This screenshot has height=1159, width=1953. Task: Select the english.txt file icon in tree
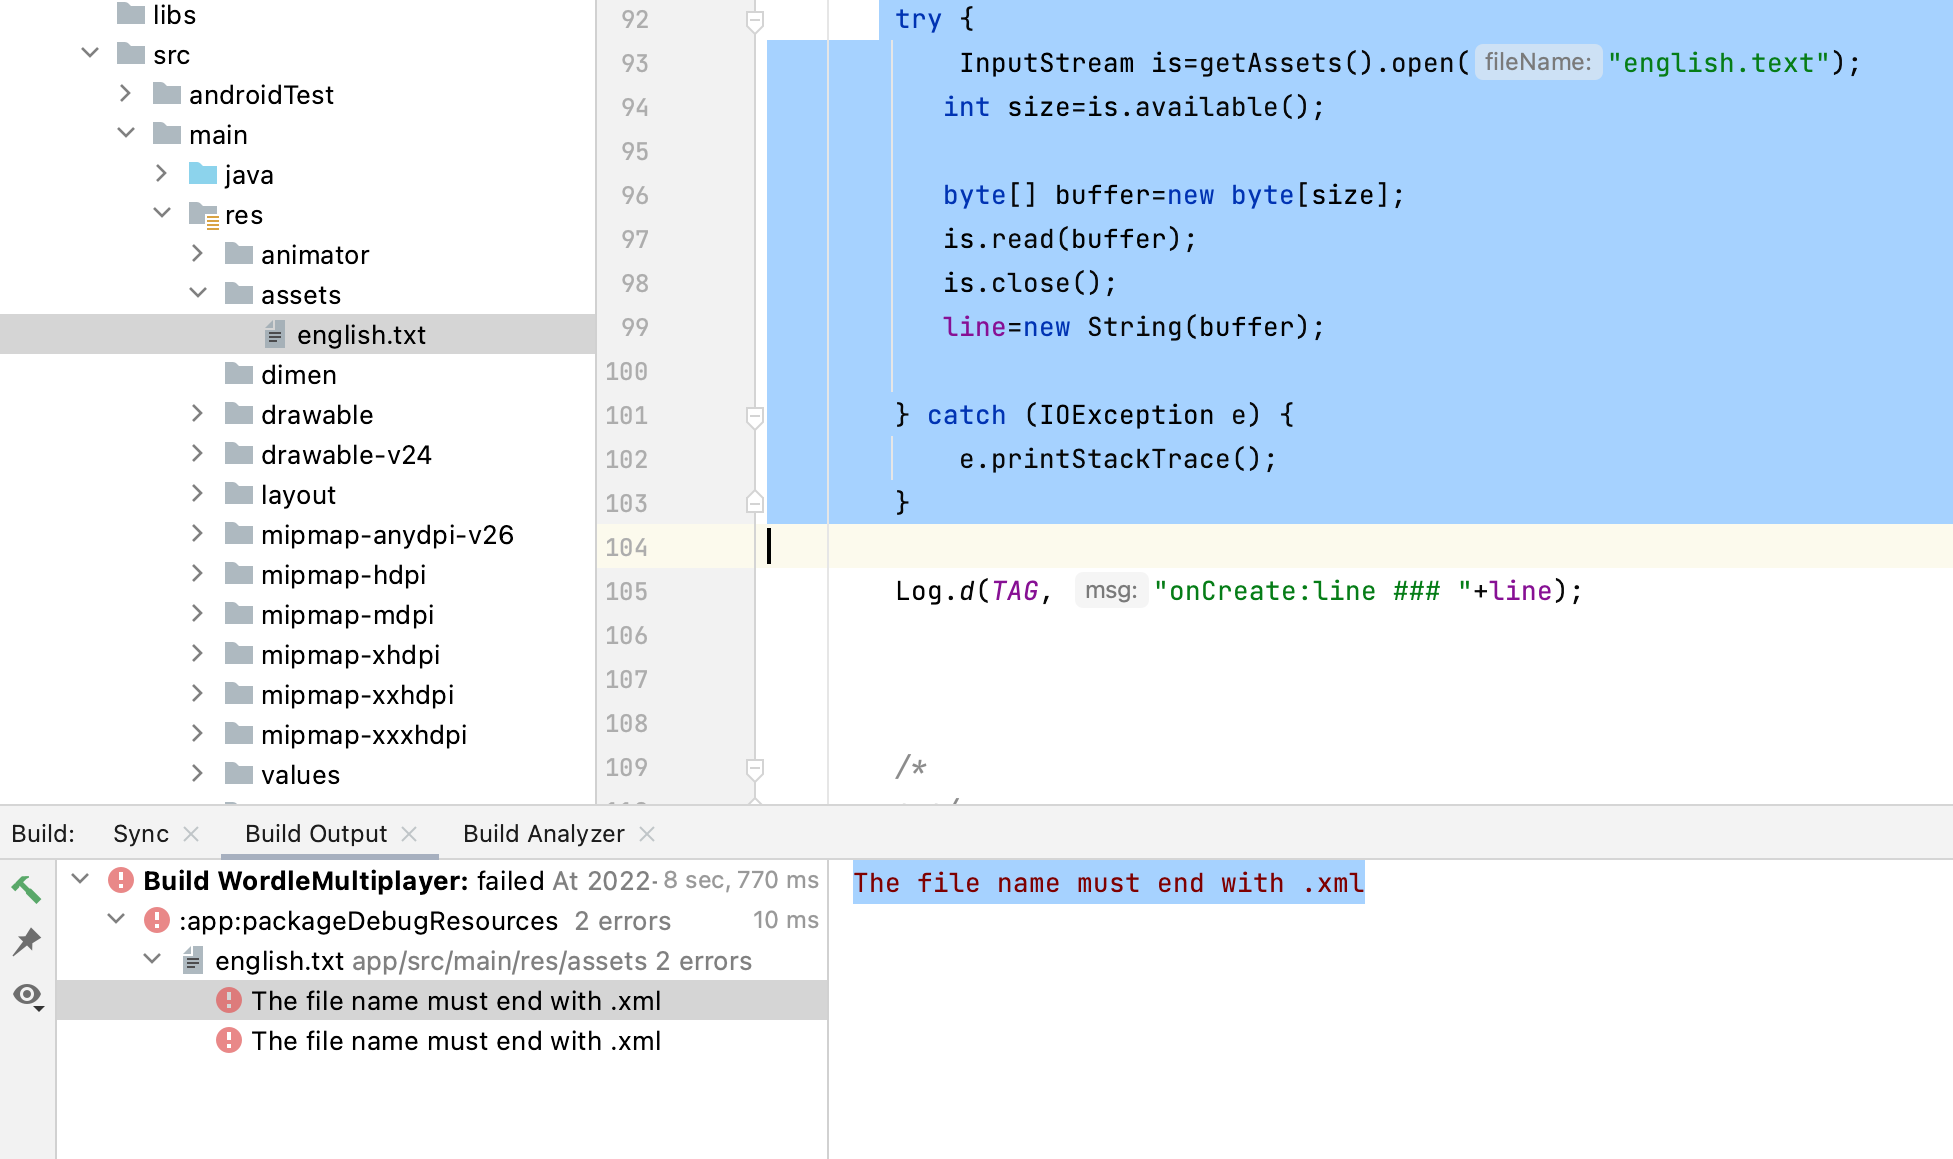point(275,335)
